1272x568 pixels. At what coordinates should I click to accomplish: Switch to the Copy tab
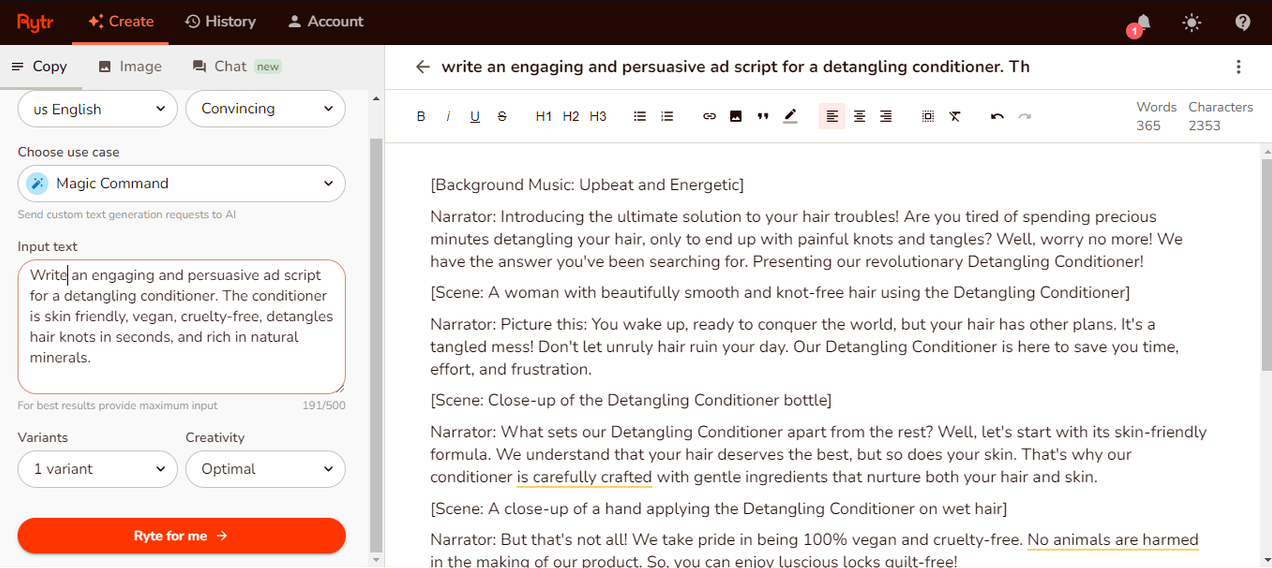(39, 66)
